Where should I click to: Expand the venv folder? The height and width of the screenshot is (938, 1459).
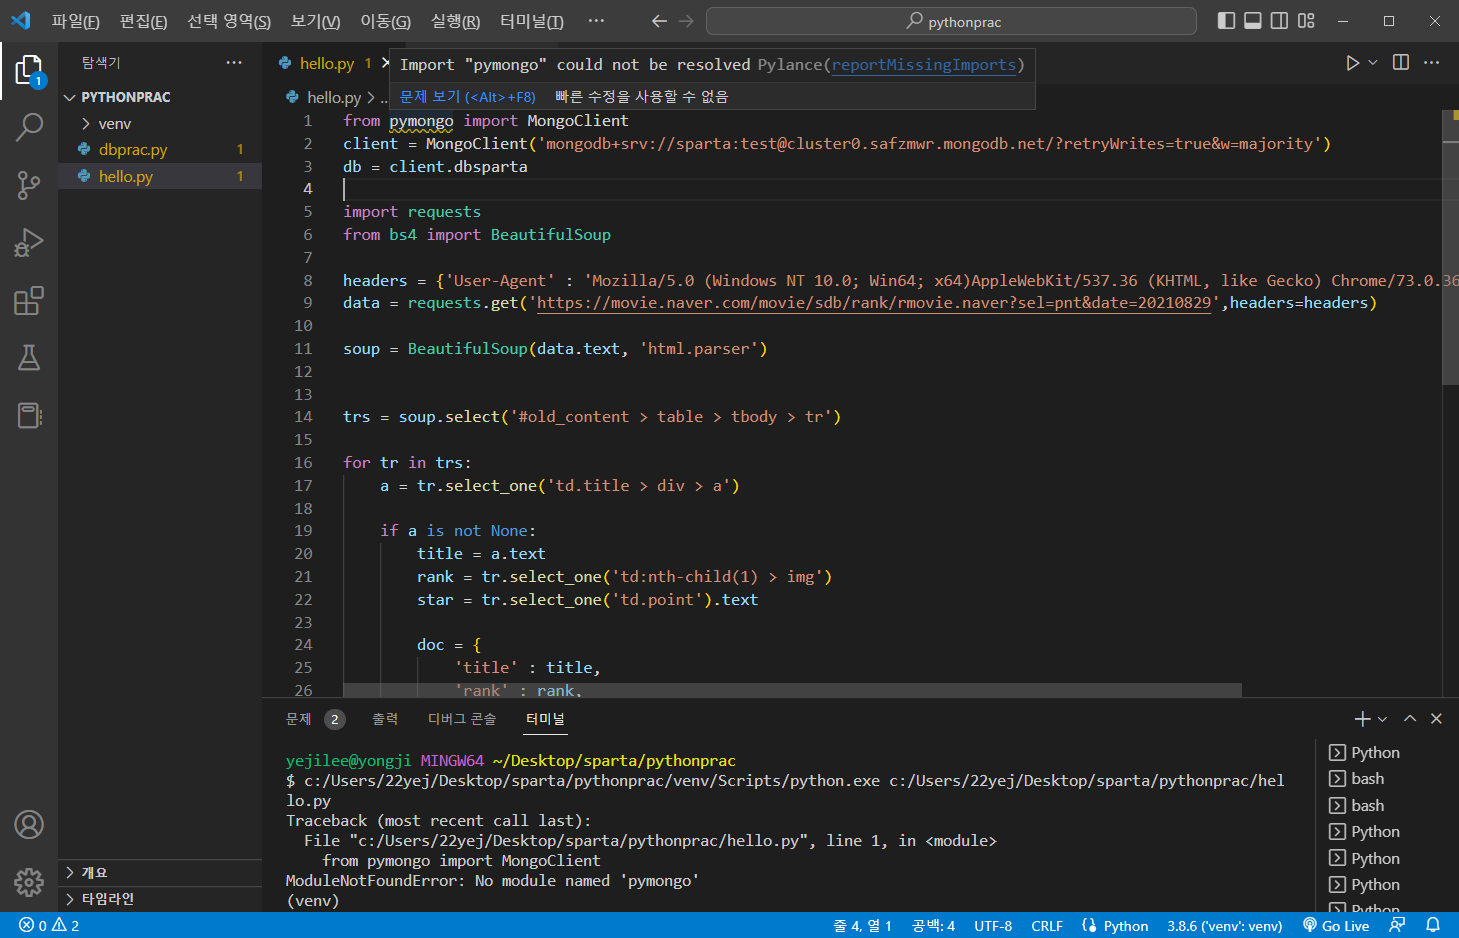(160, 123)
